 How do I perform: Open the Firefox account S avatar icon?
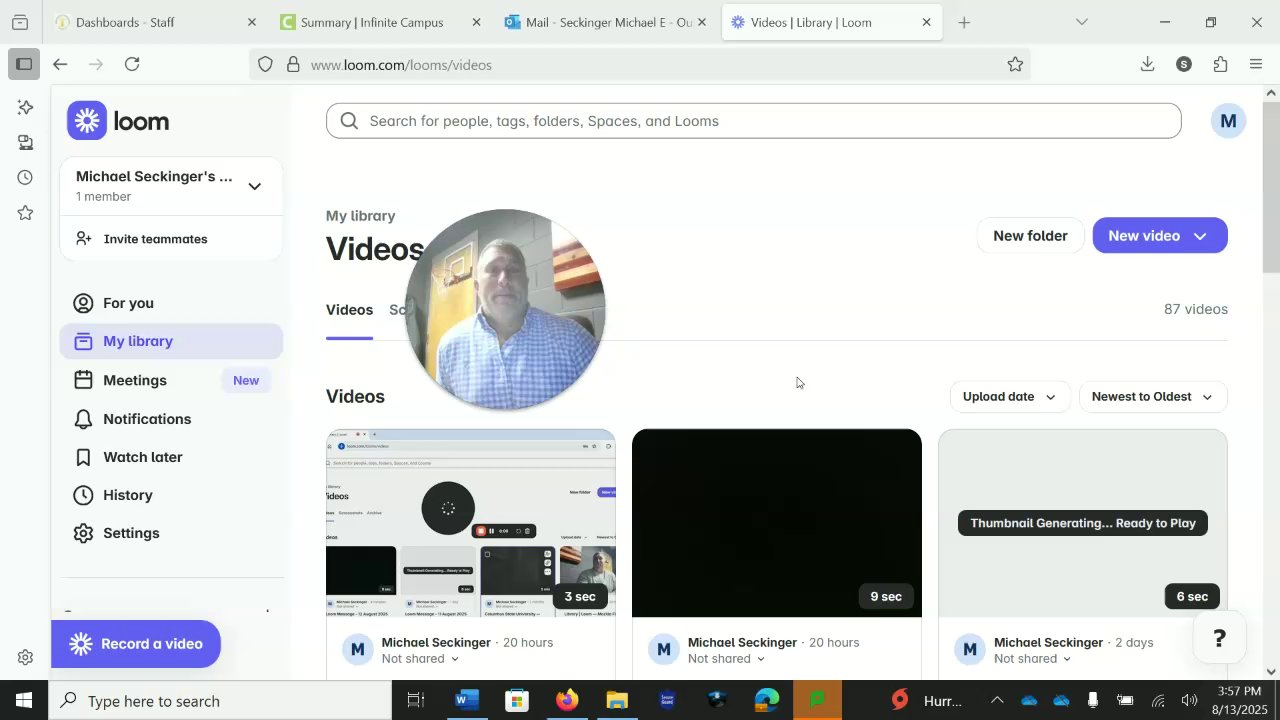[x=1184, y=64]
